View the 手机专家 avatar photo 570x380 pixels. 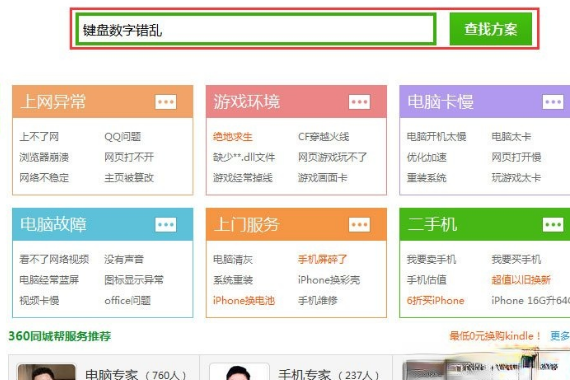click(x=240, y=372)
